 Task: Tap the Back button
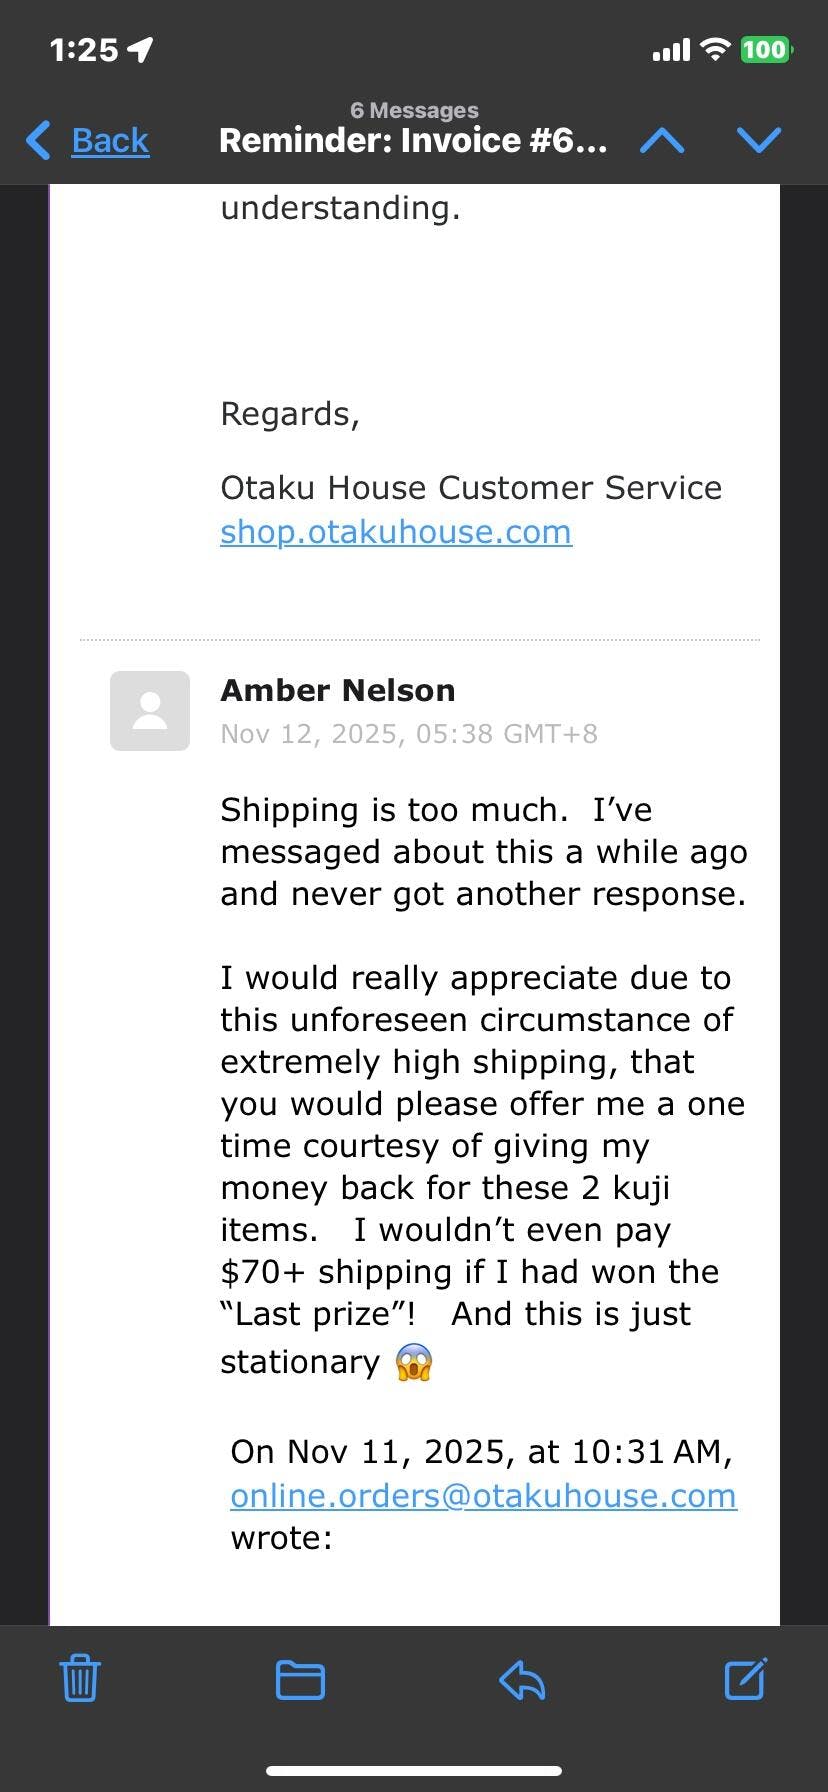[89, 140]
